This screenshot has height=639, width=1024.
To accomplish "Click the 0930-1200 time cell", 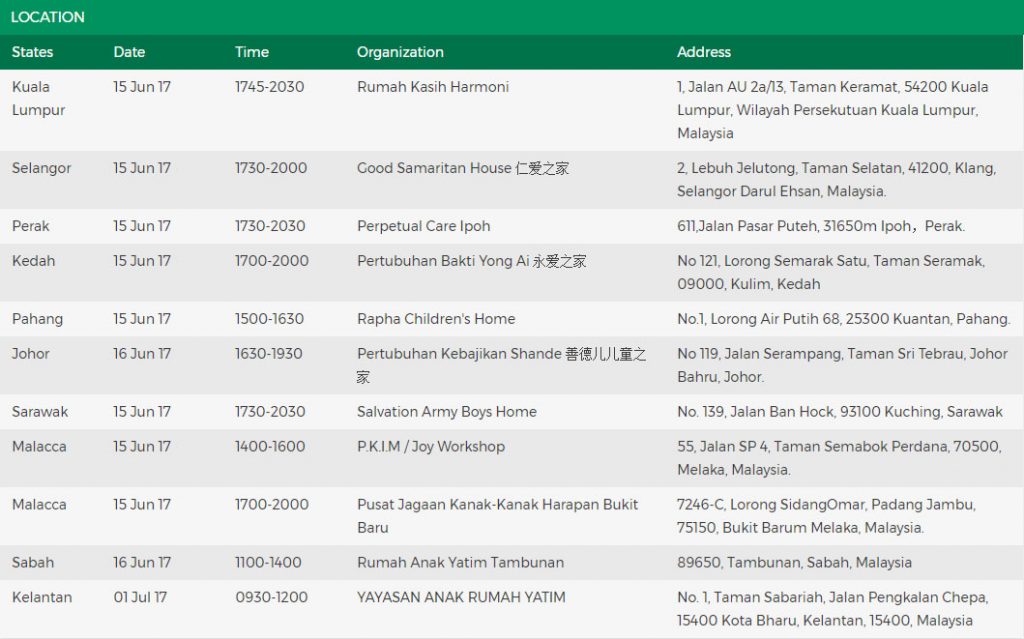I will pos(271,598).
